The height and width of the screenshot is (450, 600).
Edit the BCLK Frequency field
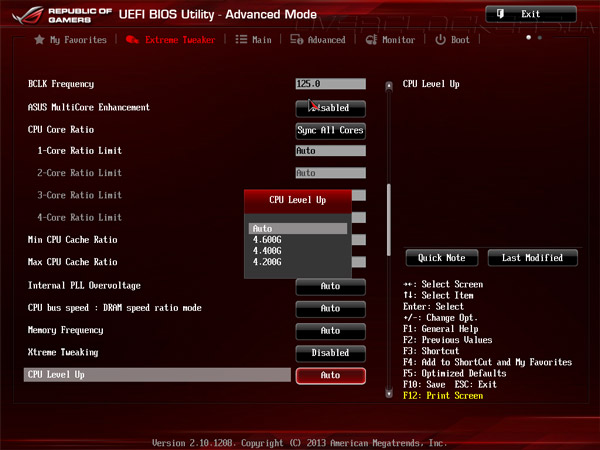click(x=331, y=84)
